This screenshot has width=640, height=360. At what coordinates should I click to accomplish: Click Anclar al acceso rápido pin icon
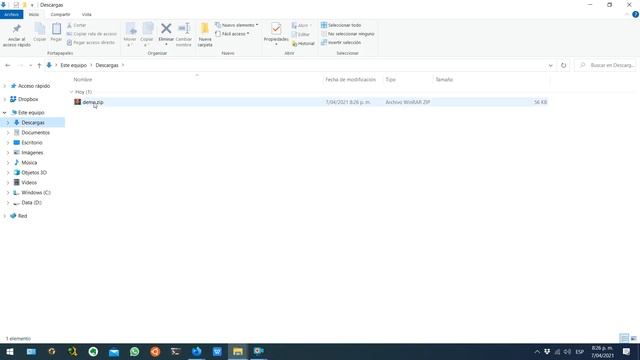point(16,29)
